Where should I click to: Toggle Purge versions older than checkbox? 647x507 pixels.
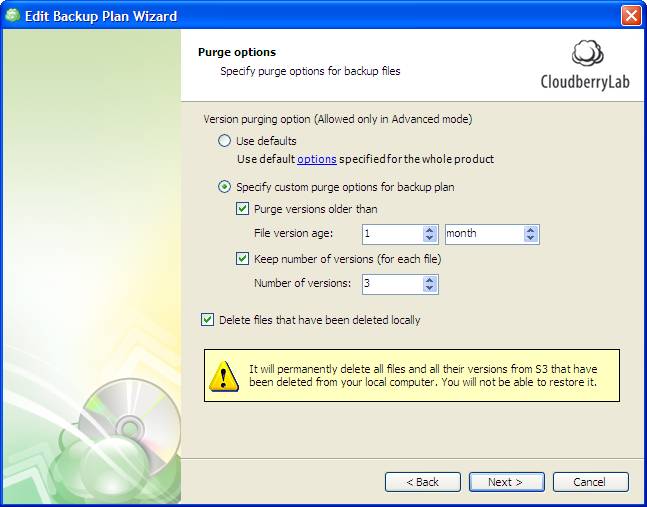click(242, 209)
